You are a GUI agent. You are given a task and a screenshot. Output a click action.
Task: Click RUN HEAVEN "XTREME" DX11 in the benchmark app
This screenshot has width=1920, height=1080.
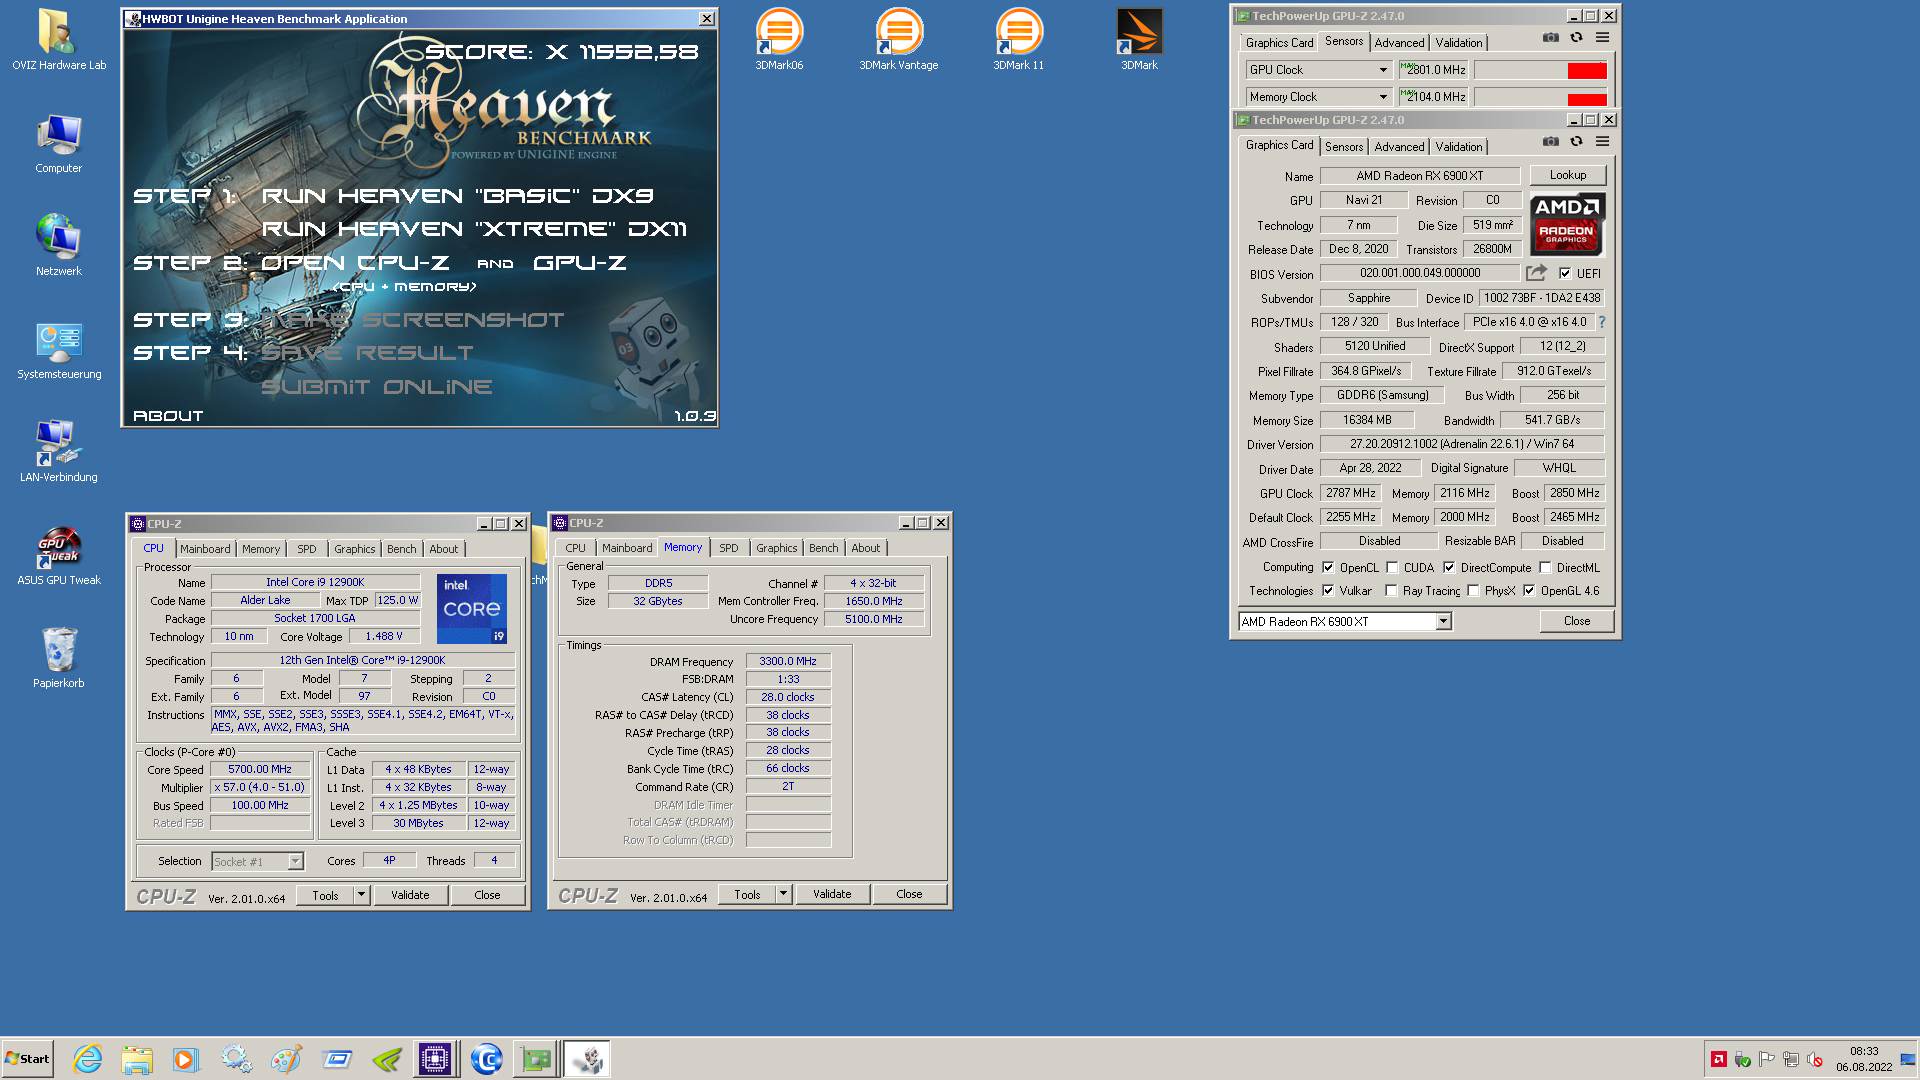474,229
